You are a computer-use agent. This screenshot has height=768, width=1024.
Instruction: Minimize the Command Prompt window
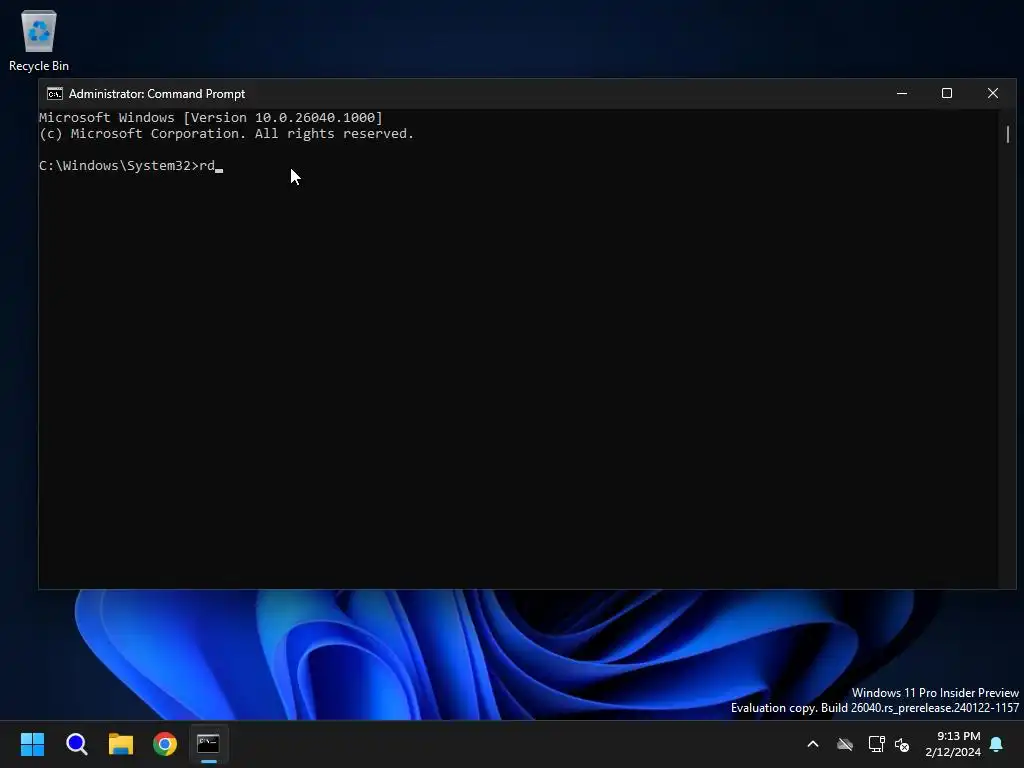coord(902,93)
